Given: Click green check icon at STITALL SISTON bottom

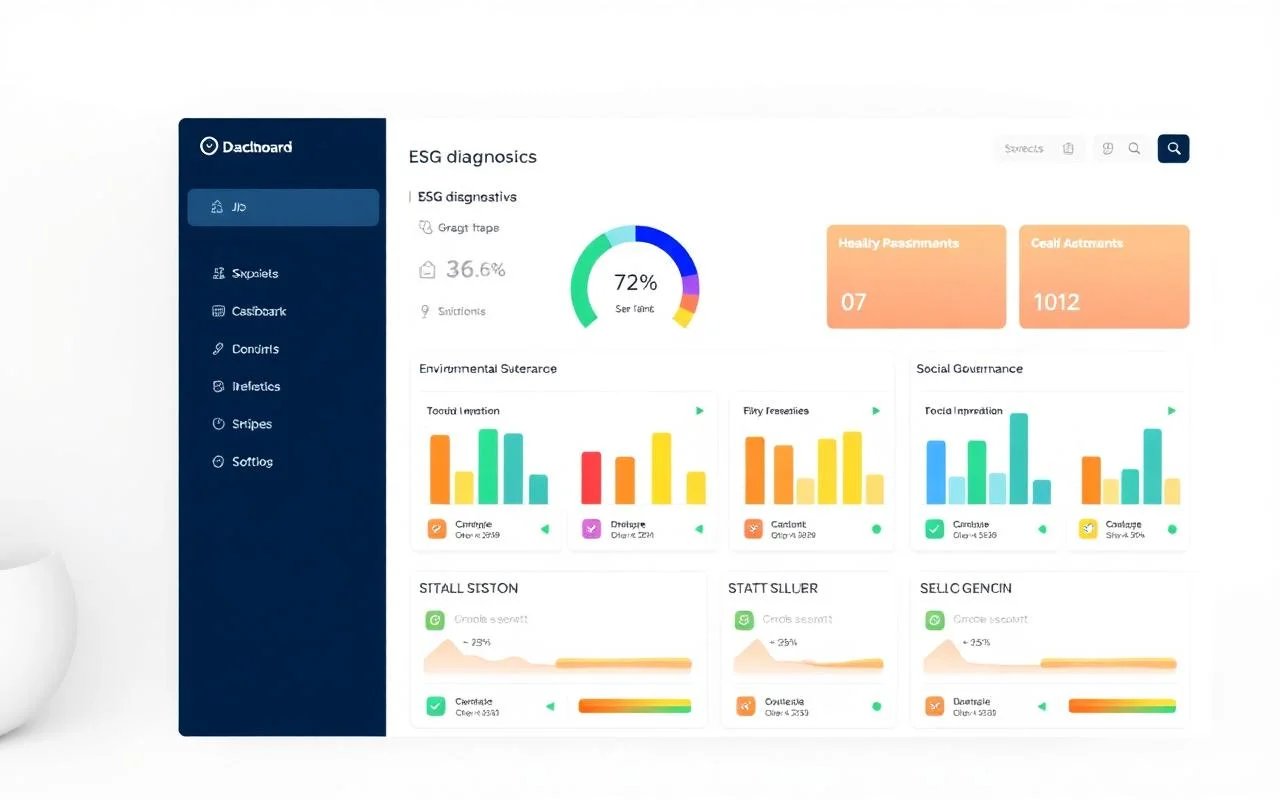Looking at the screenshot, I should click(x=436, y=706).
